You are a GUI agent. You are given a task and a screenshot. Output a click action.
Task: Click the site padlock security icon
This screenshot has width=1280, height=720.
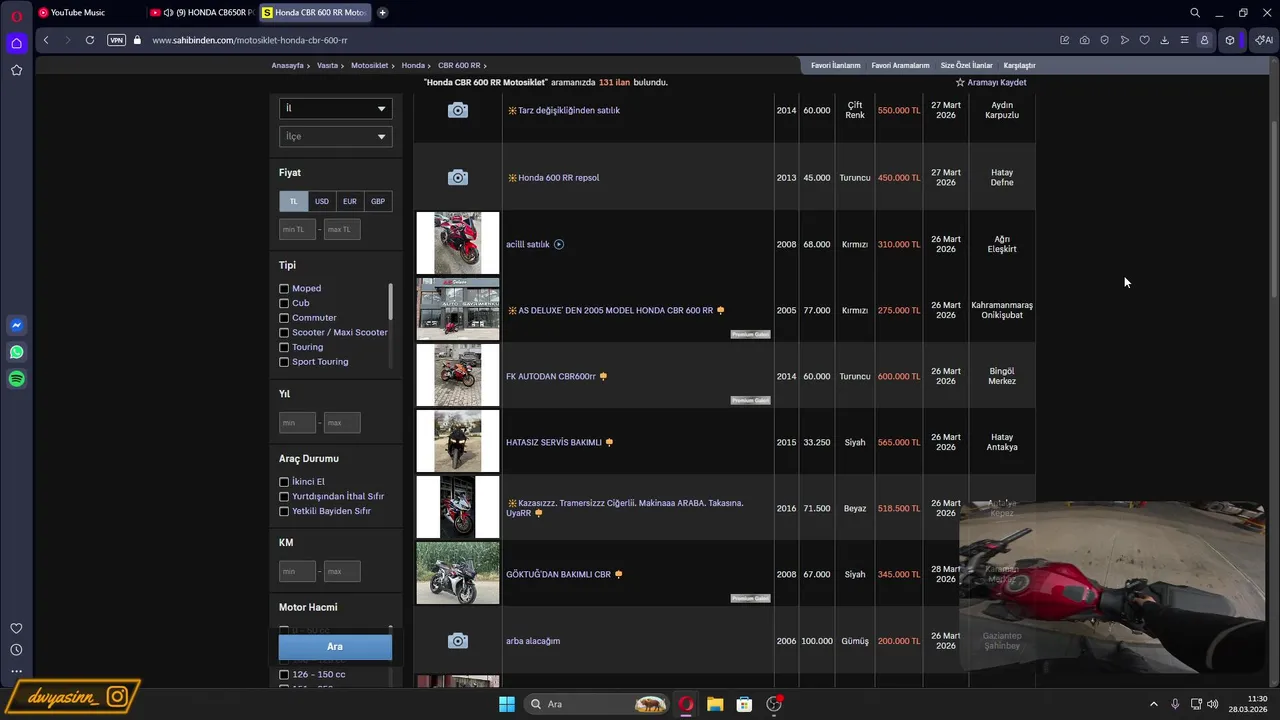(138, 40)
